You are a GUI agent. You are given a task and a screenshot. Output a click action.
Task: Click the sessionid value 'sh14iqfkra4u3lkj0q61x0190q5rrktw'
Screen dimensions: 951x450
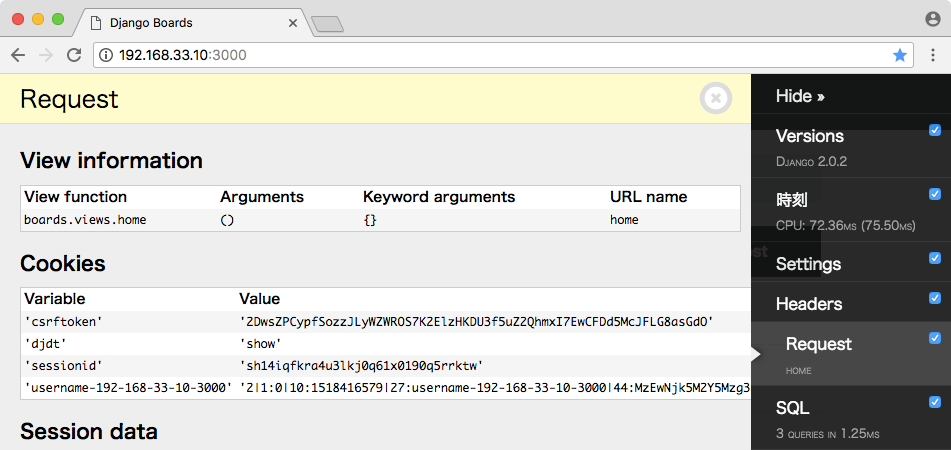tap(361, 366)
